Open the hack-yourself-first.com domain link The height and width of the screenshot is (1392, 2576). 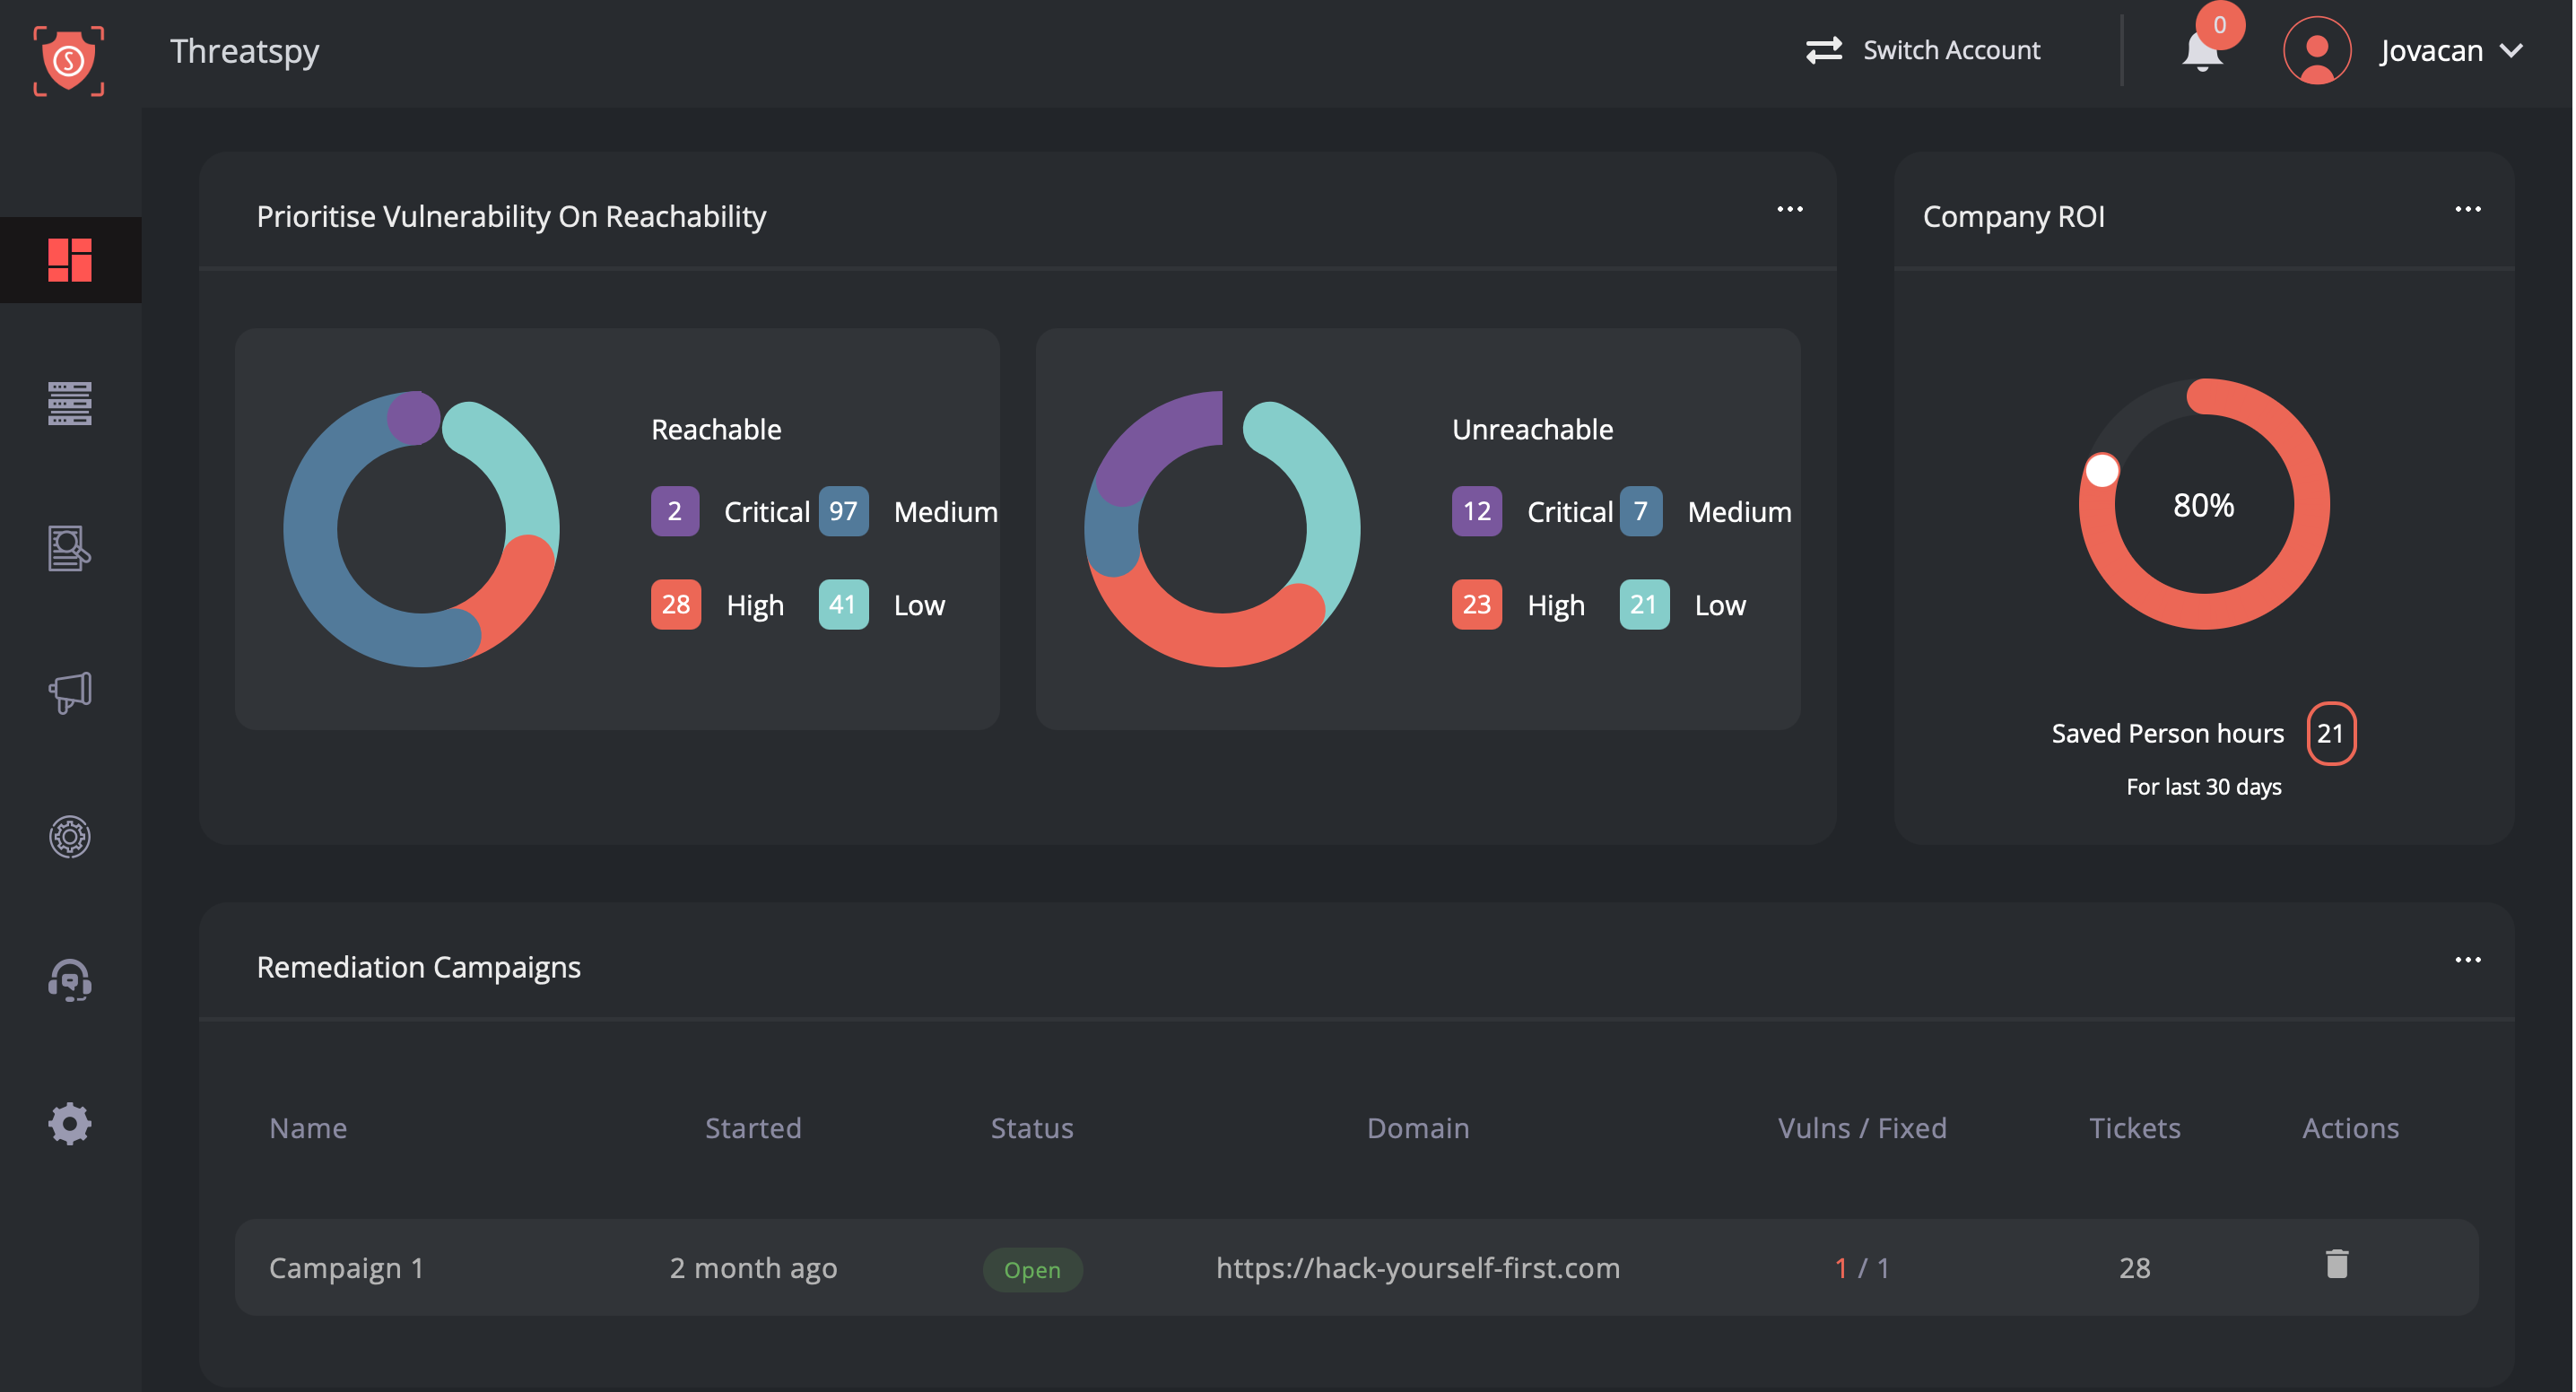[1417, 1267]
